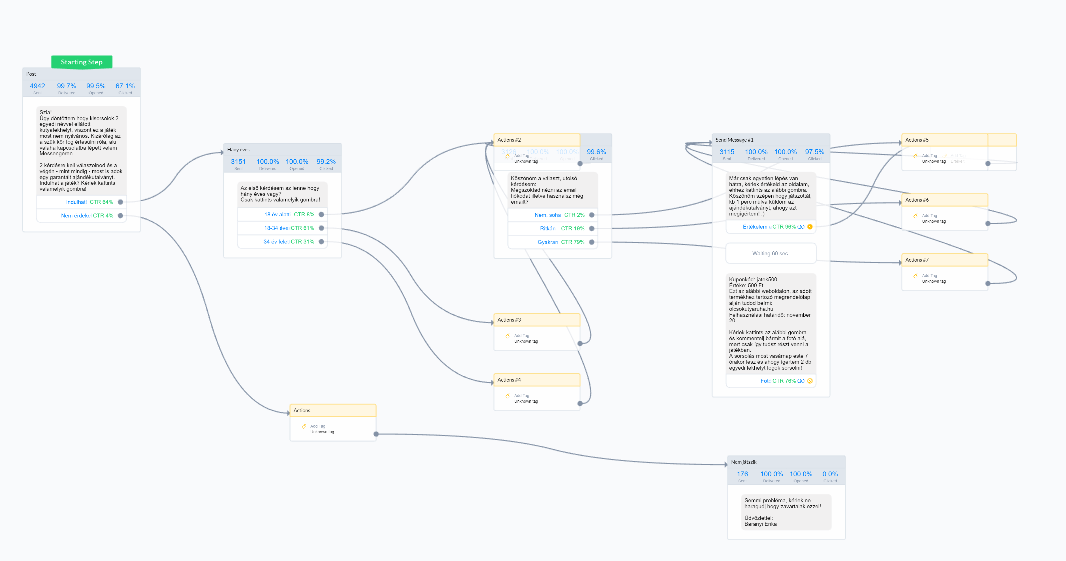
Task: Click the button row showing CTR 18%
Action: [553, 228]
